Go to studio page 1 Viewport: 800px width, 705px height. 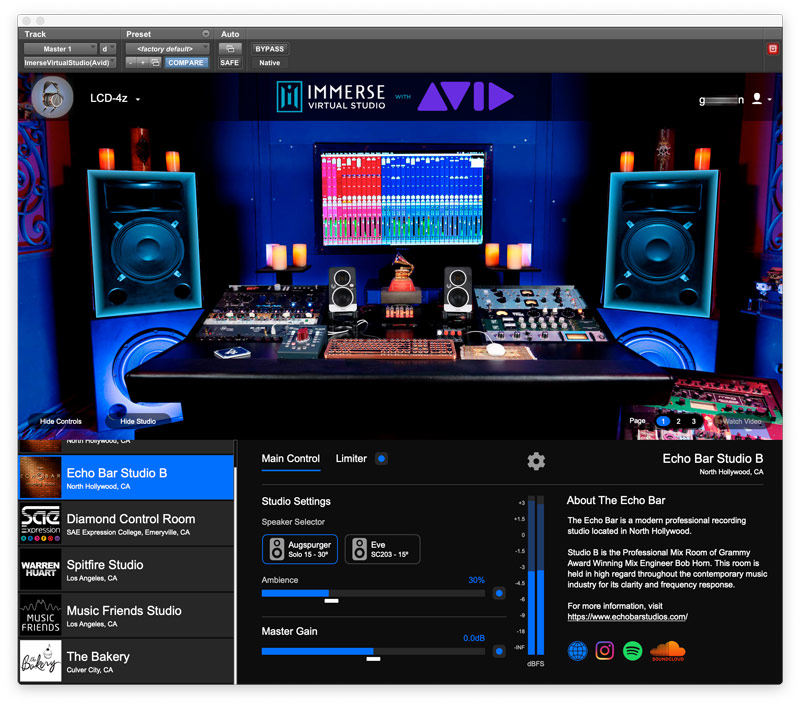click(x=663, y=421)
